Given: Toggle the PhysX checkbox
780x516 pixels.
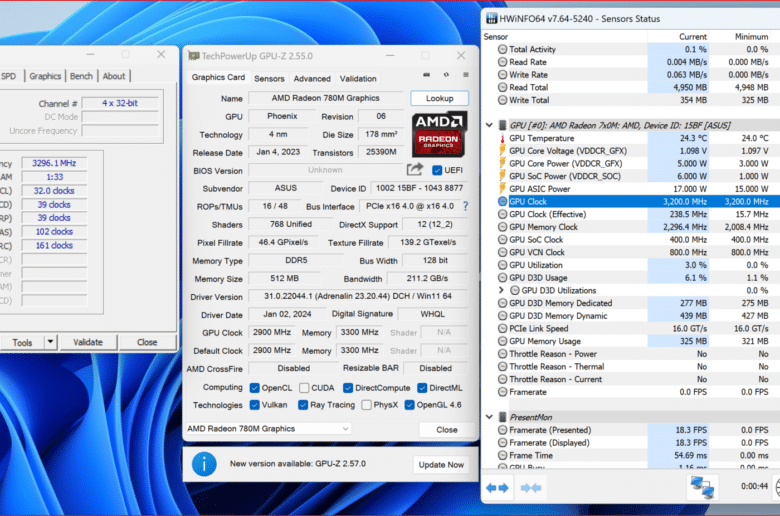Looking at the screenshot, I should click(x=367, y=405).
